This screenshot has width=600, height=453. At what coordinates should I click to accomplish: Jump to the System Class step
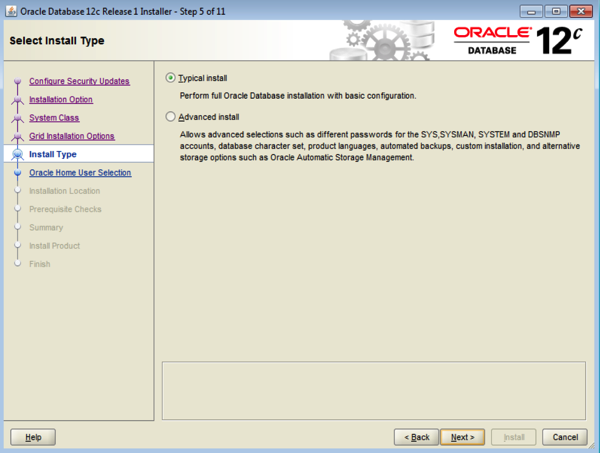click(54, 118)
